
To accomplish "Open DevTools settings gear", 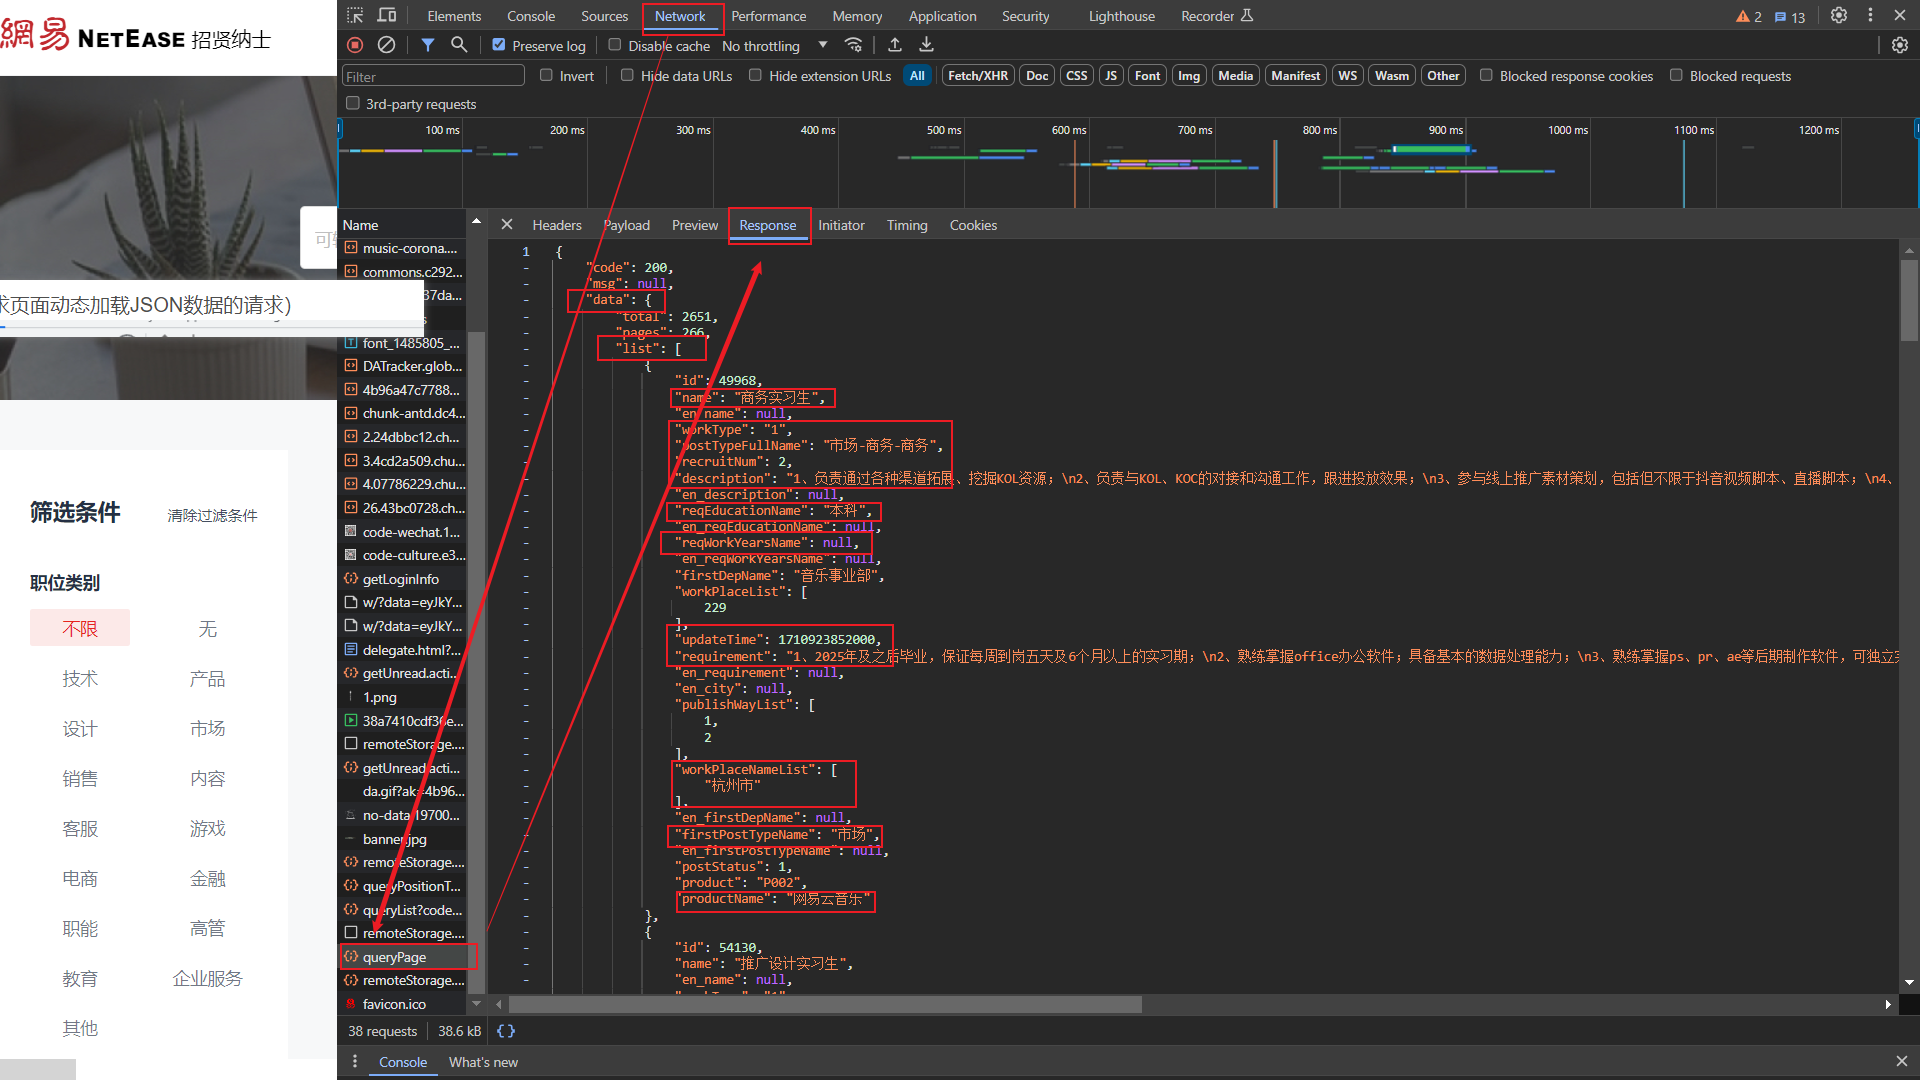I will 1839,16.
